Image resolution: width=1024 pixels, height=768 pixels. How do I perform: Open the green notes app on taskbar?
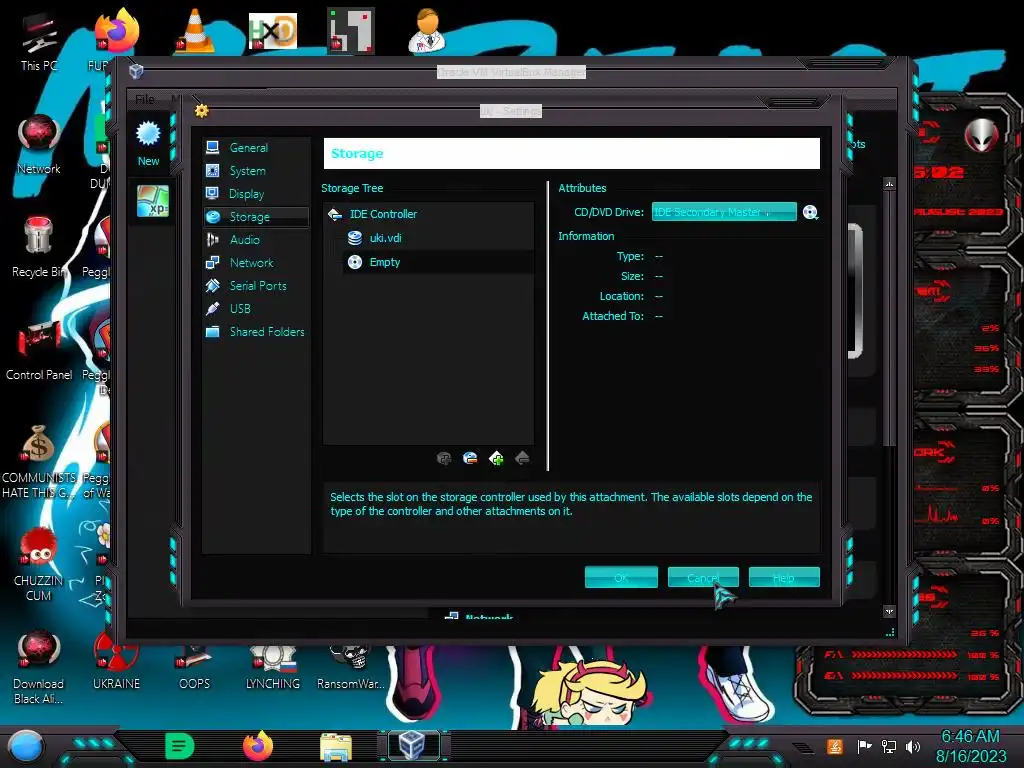pyautogui.click(x=180, y=746)
